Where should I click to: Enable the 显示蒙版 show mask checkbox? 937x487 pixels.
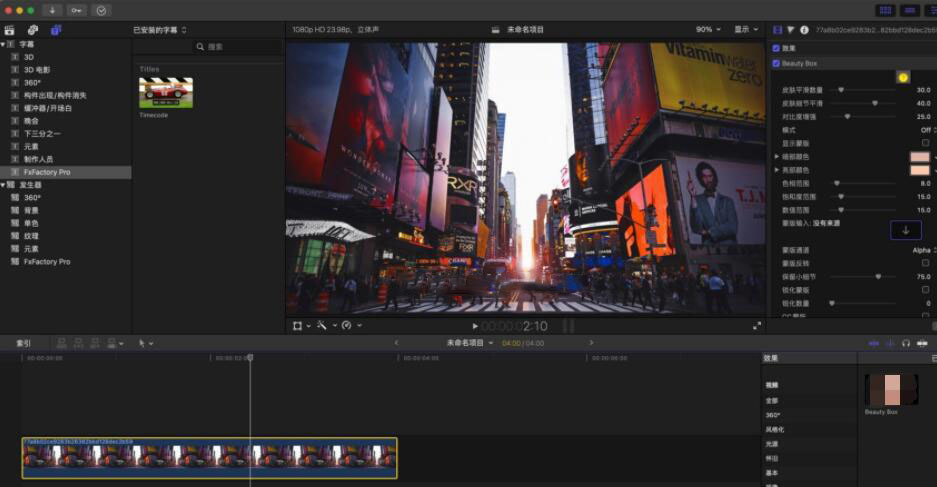(x=925, y=143)
